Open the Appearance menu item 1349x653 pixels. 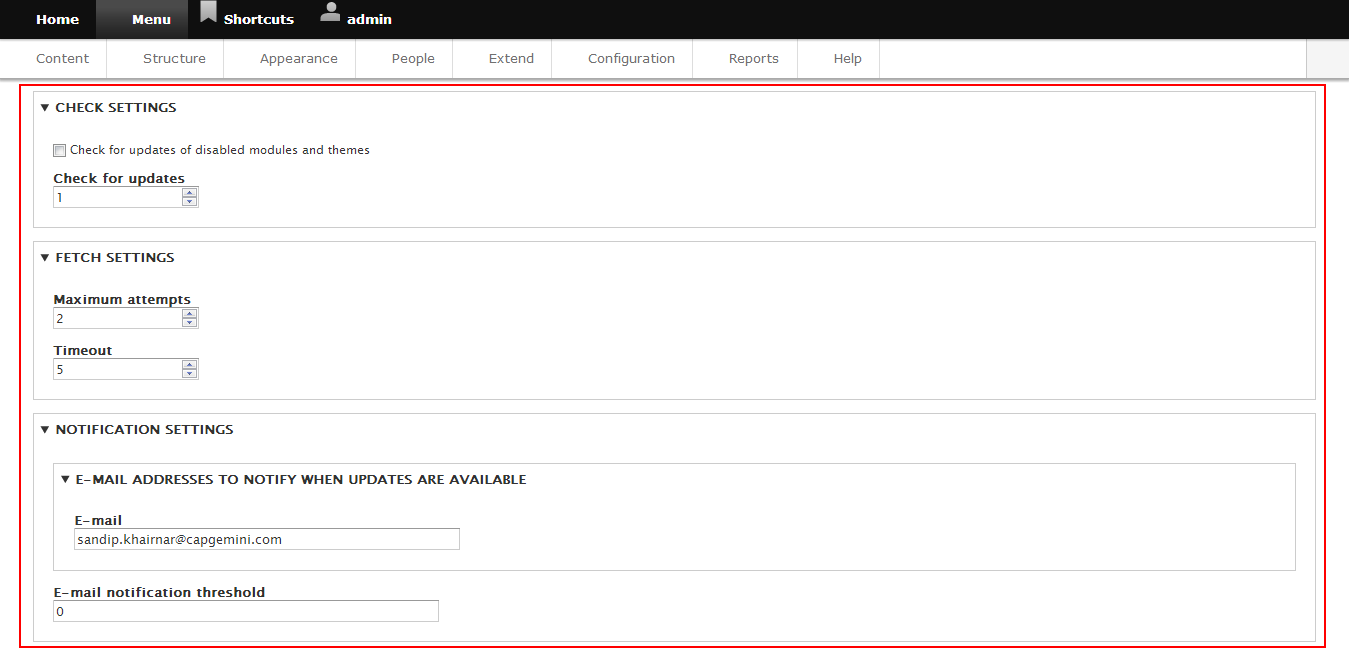pos(299,59)
